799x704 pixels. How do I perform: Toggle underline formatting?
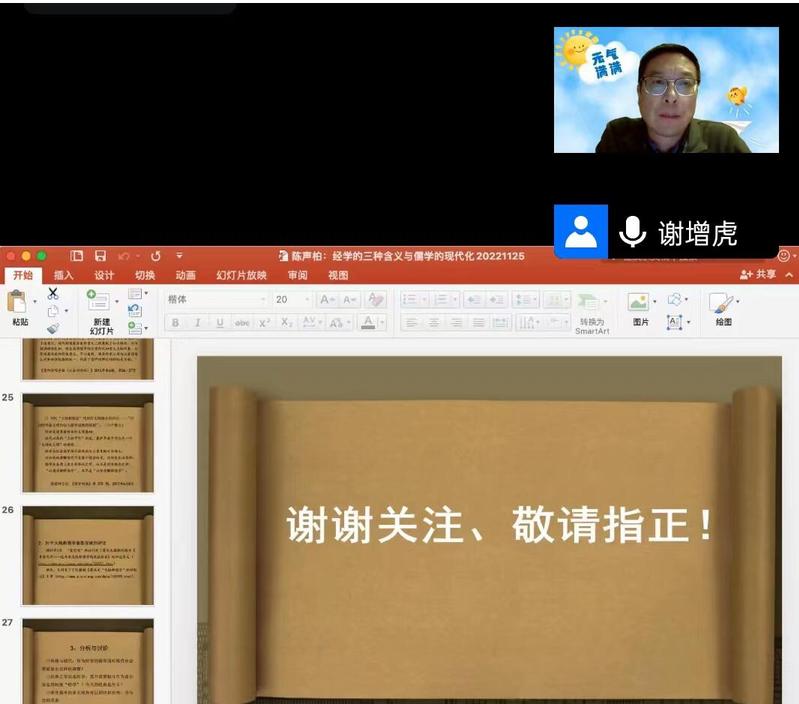tap(219, 323)
